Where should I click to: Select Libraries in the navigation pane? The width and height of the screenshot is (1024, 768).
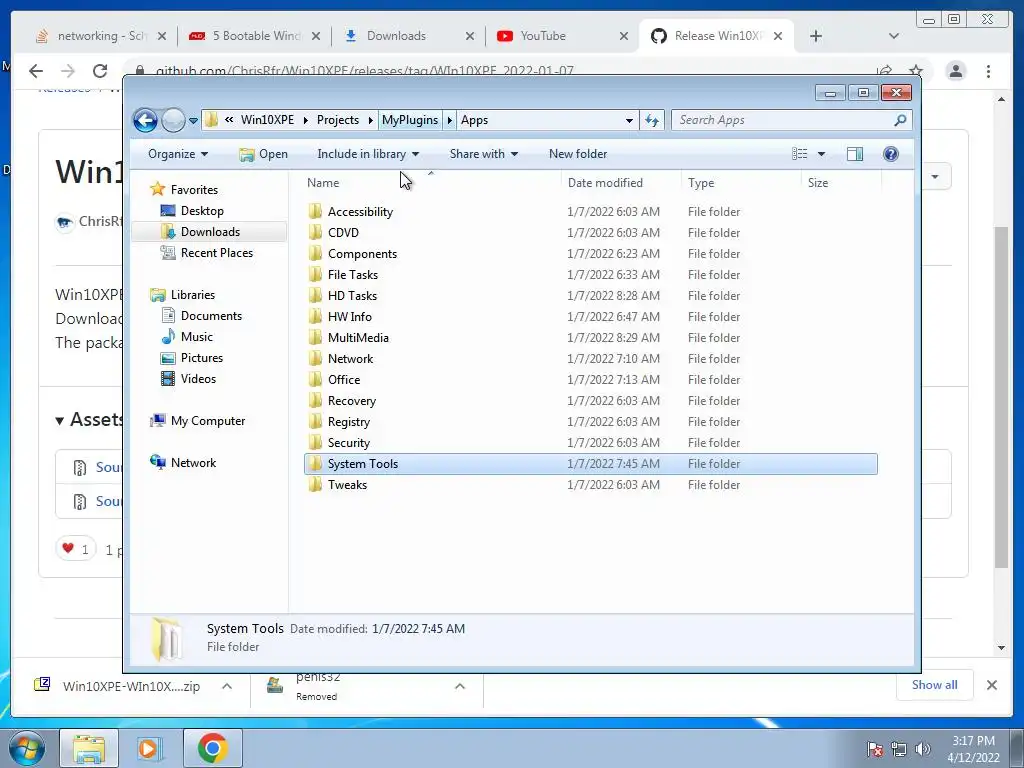(193, 295)
